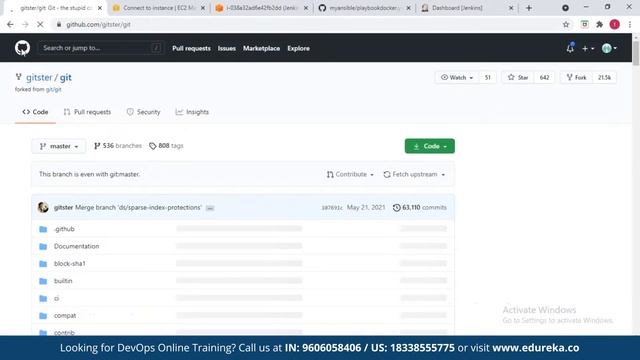Click the .github folder icon

[43, 229]
